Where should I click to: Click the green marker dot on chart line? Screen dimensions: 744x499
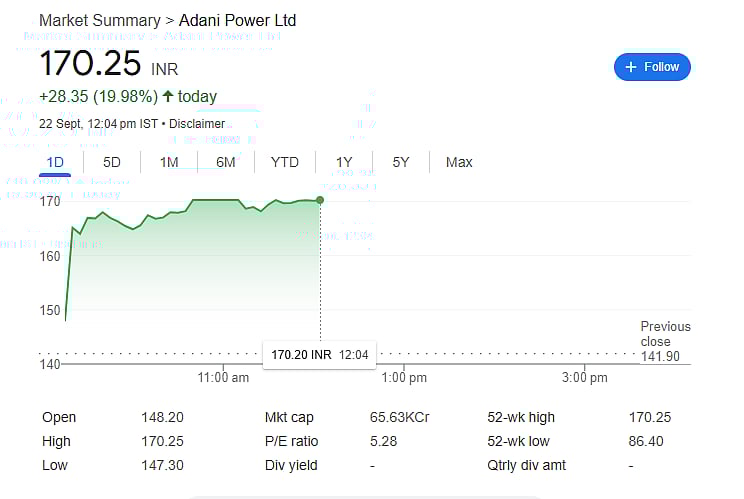(x=320, y=200)
